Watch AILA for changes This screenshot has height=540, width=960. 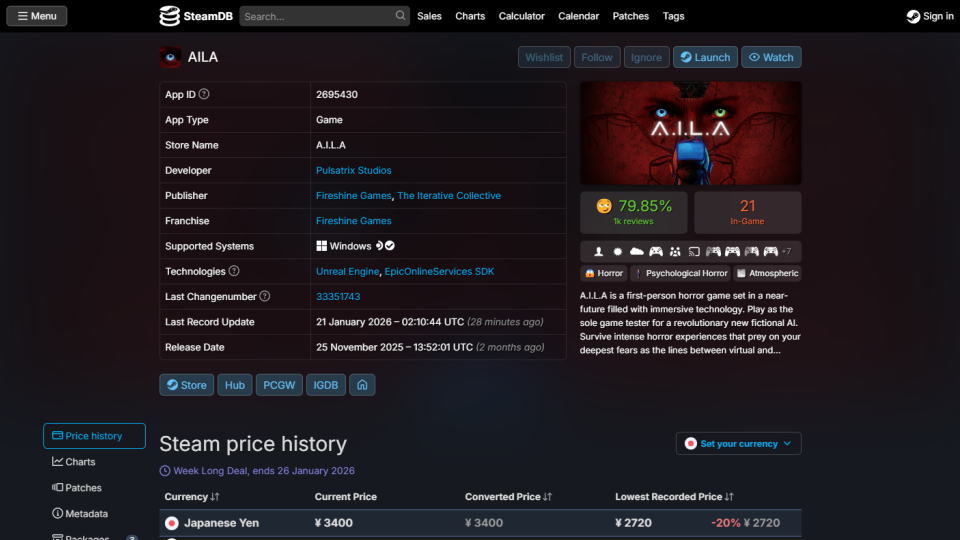771,57
